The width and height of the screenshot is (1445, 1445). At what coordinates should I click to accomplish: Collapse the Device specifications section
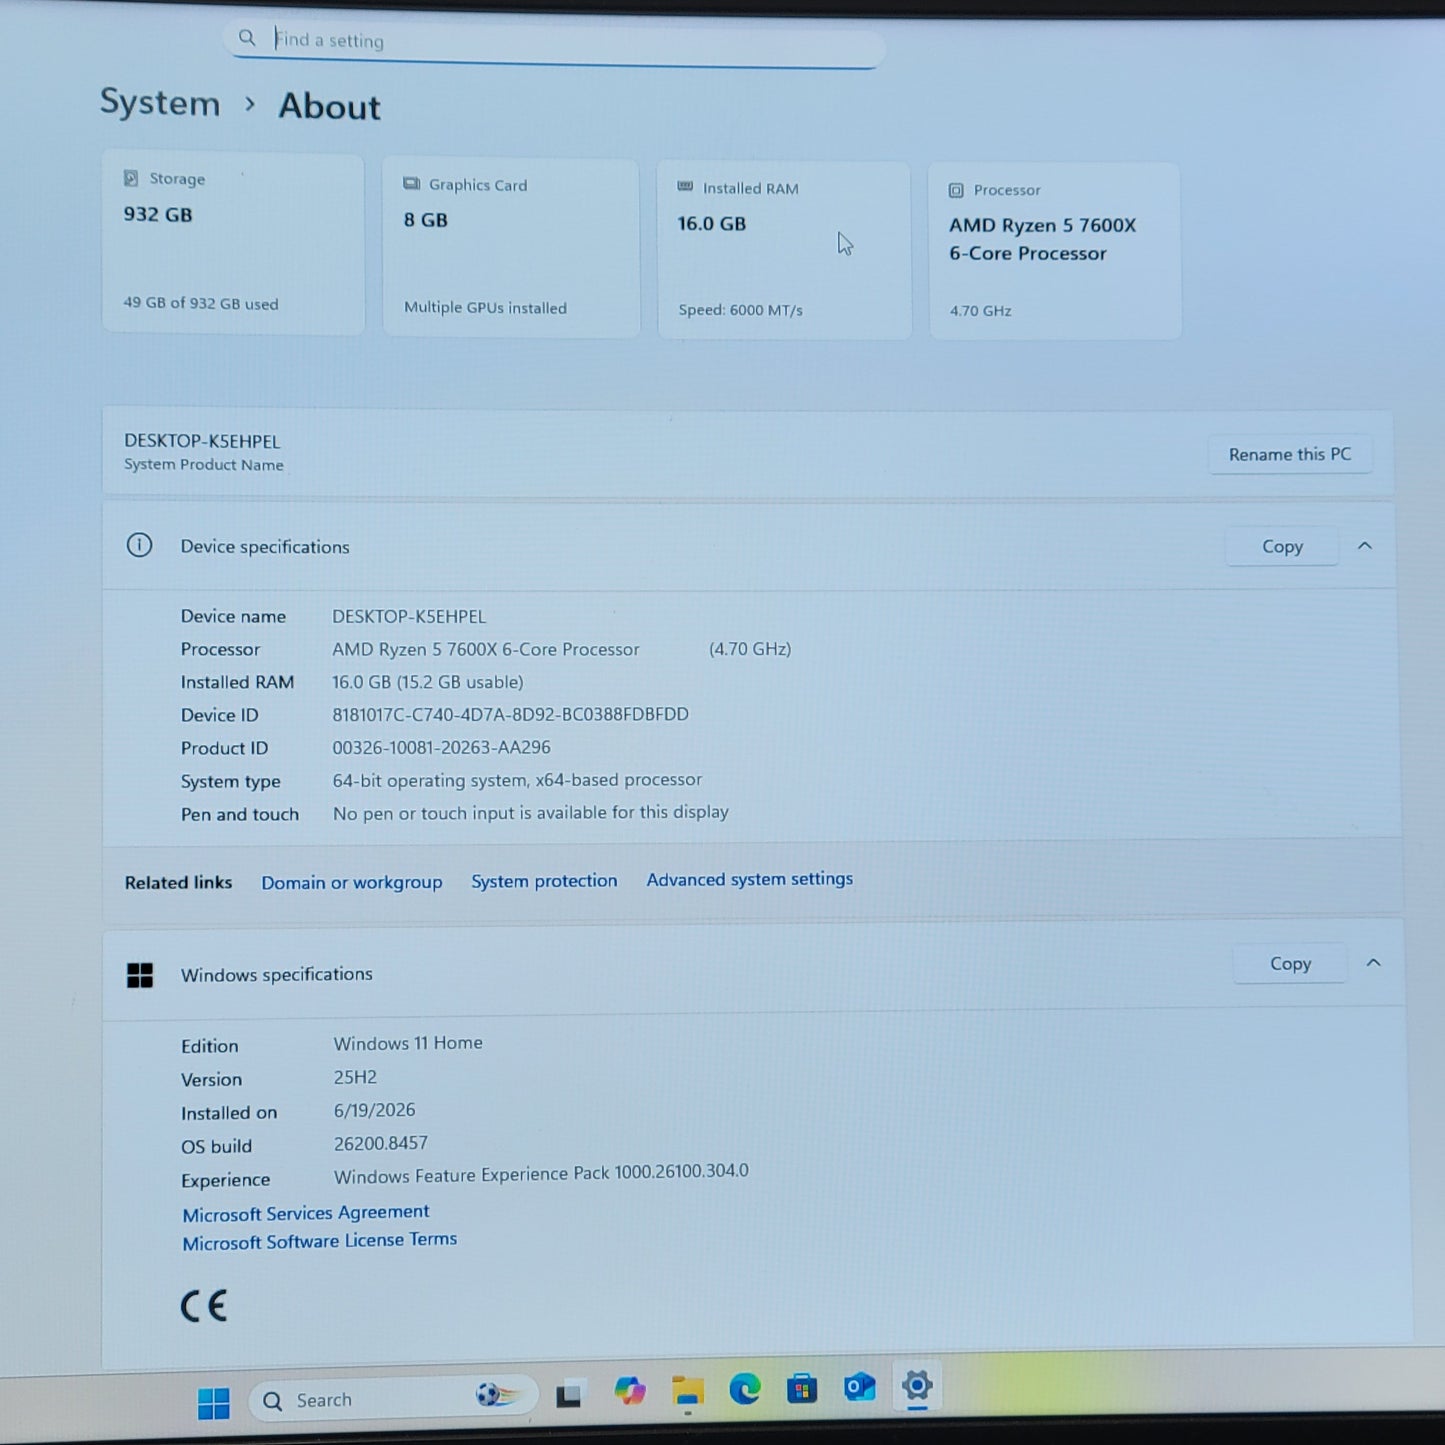click(x=1365, y=546)
